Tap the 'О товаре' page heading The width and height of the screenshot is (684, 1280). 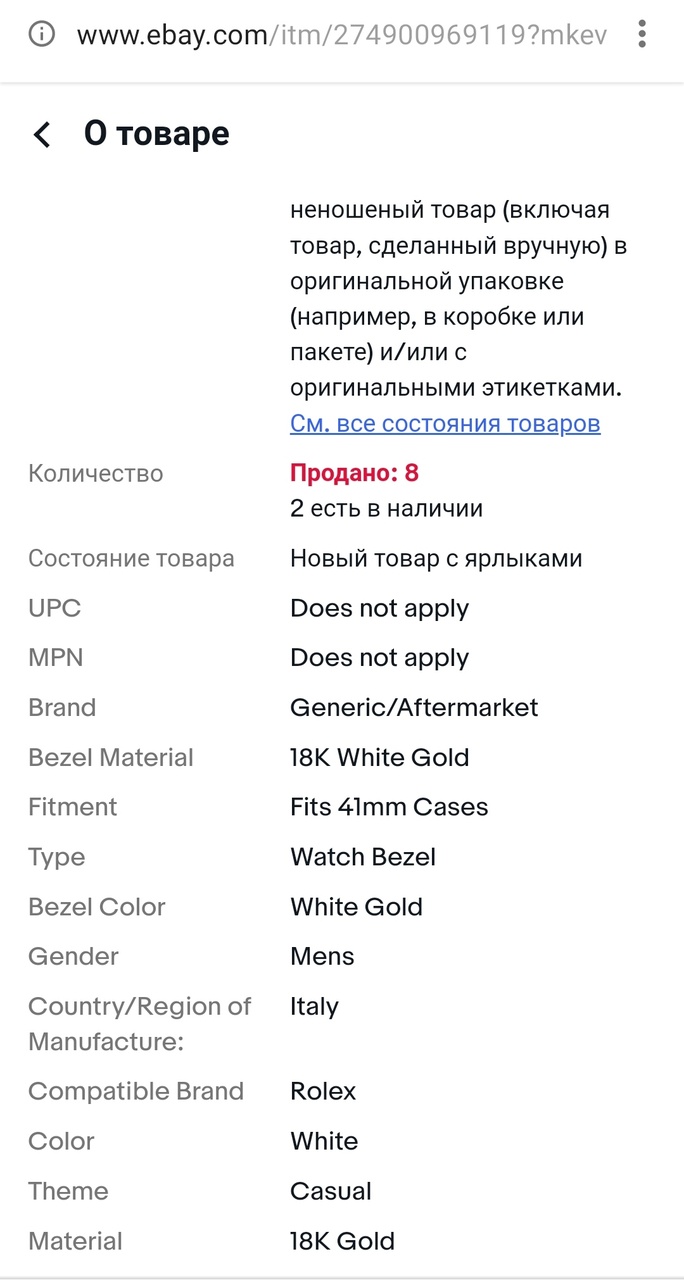tap(157, 134)
